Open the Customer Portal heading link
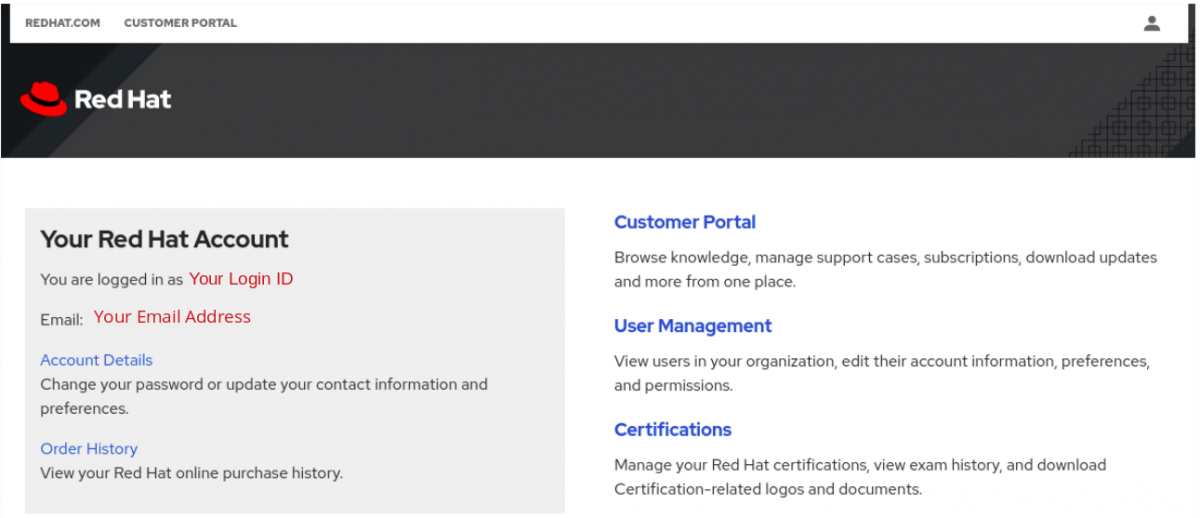This screenshot has width=1200, height=518. click(685, 222)
